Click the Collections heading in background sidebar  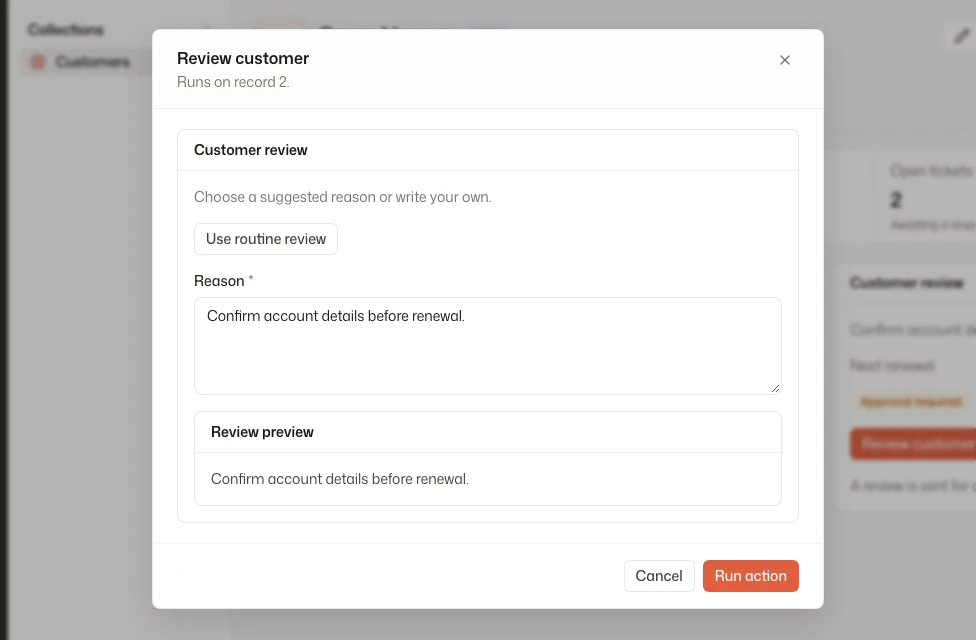coord(65,29)
